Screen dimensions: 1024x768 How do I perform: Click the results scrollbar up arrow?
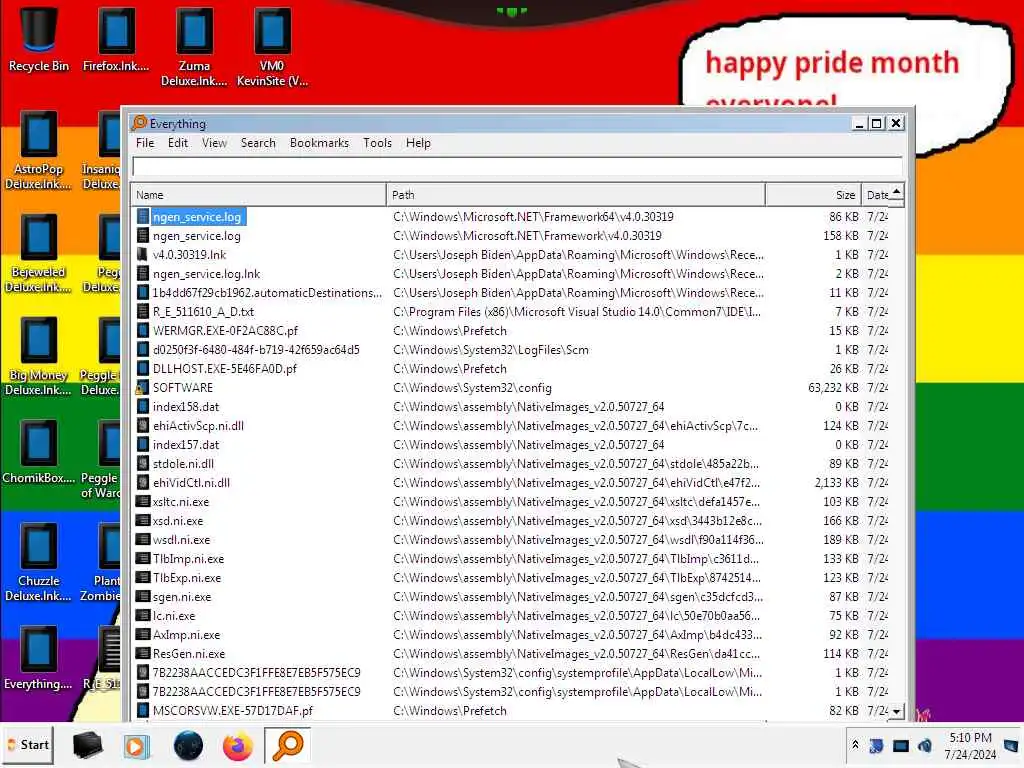pyautogui.click(x=897, y=191)
